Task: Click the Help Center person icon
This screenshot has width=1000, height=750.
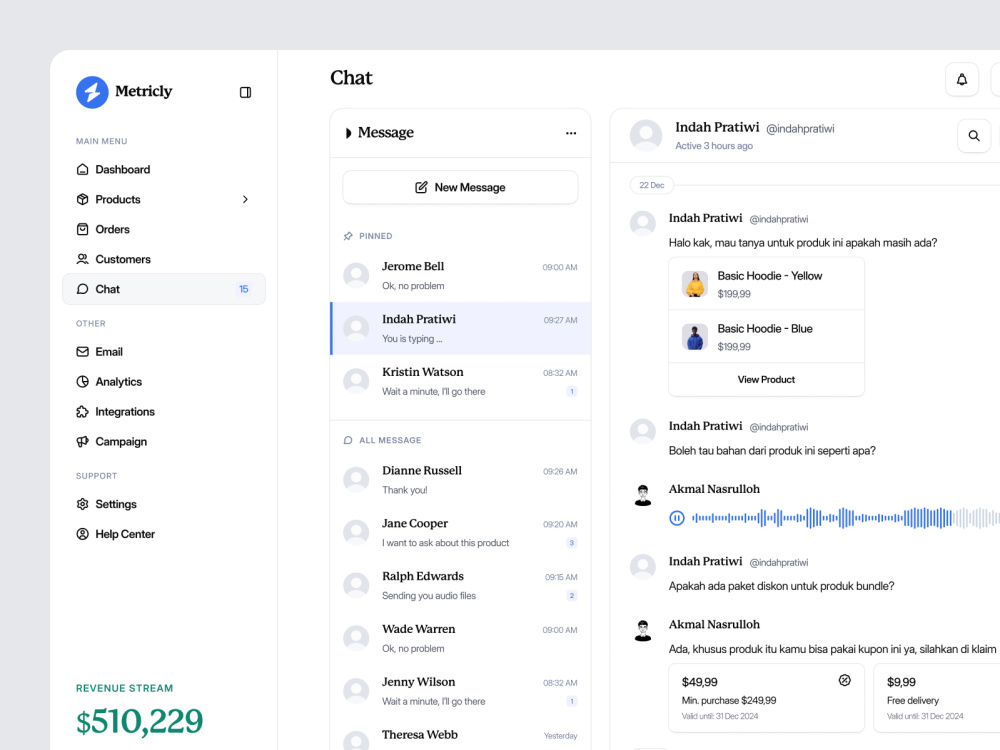Action: [x=82, y=534]
